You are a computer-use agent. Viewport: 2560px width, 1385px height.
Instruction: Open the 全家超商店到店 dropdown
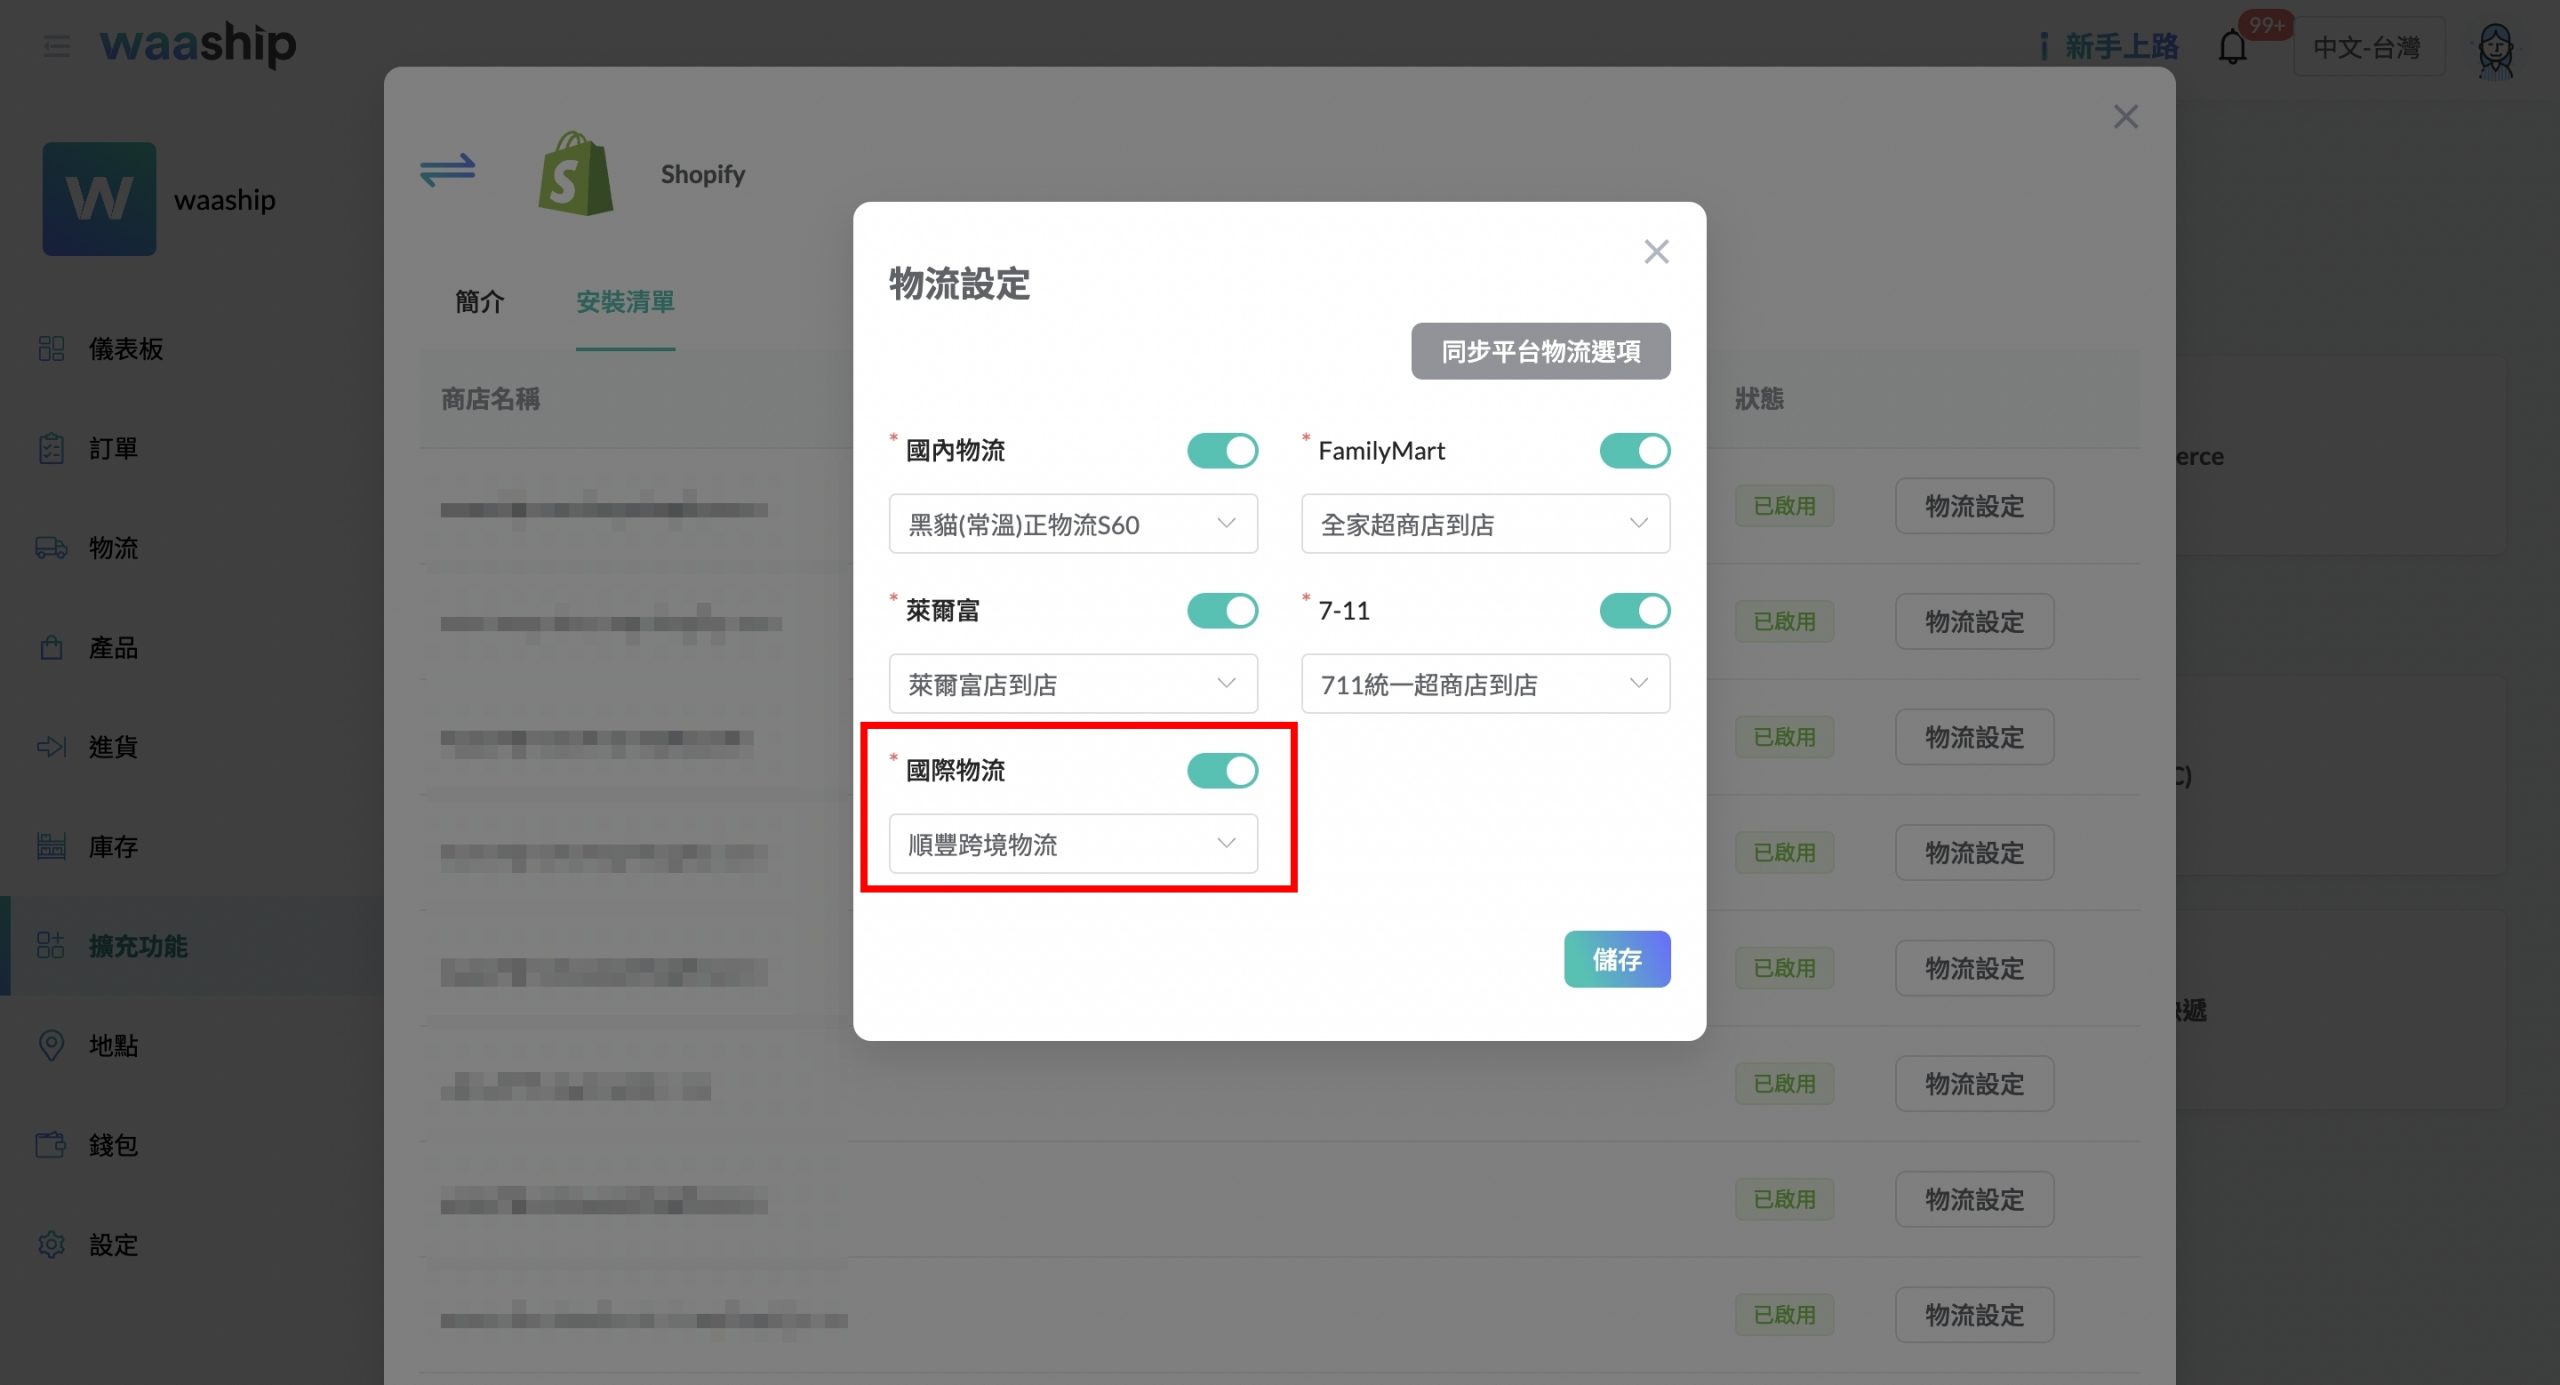pos(1484,524)
